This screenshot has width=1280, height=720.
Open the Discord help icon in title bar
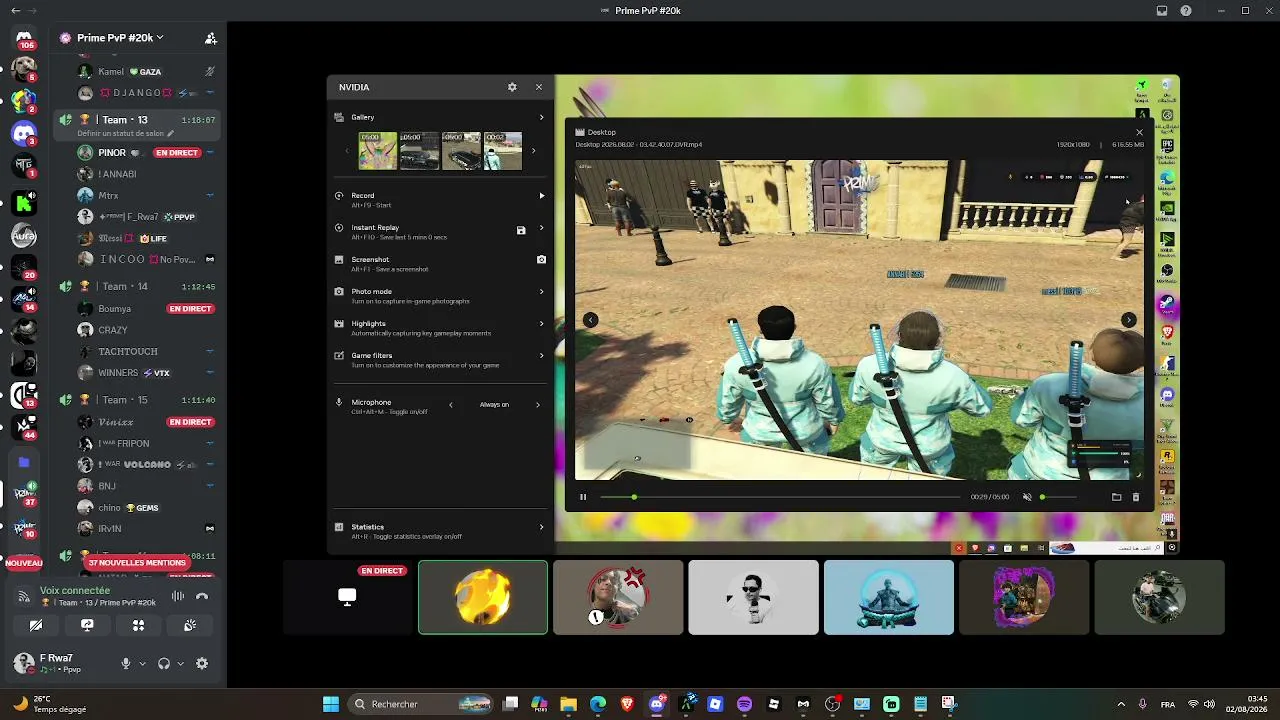[x=1186, y=11]
